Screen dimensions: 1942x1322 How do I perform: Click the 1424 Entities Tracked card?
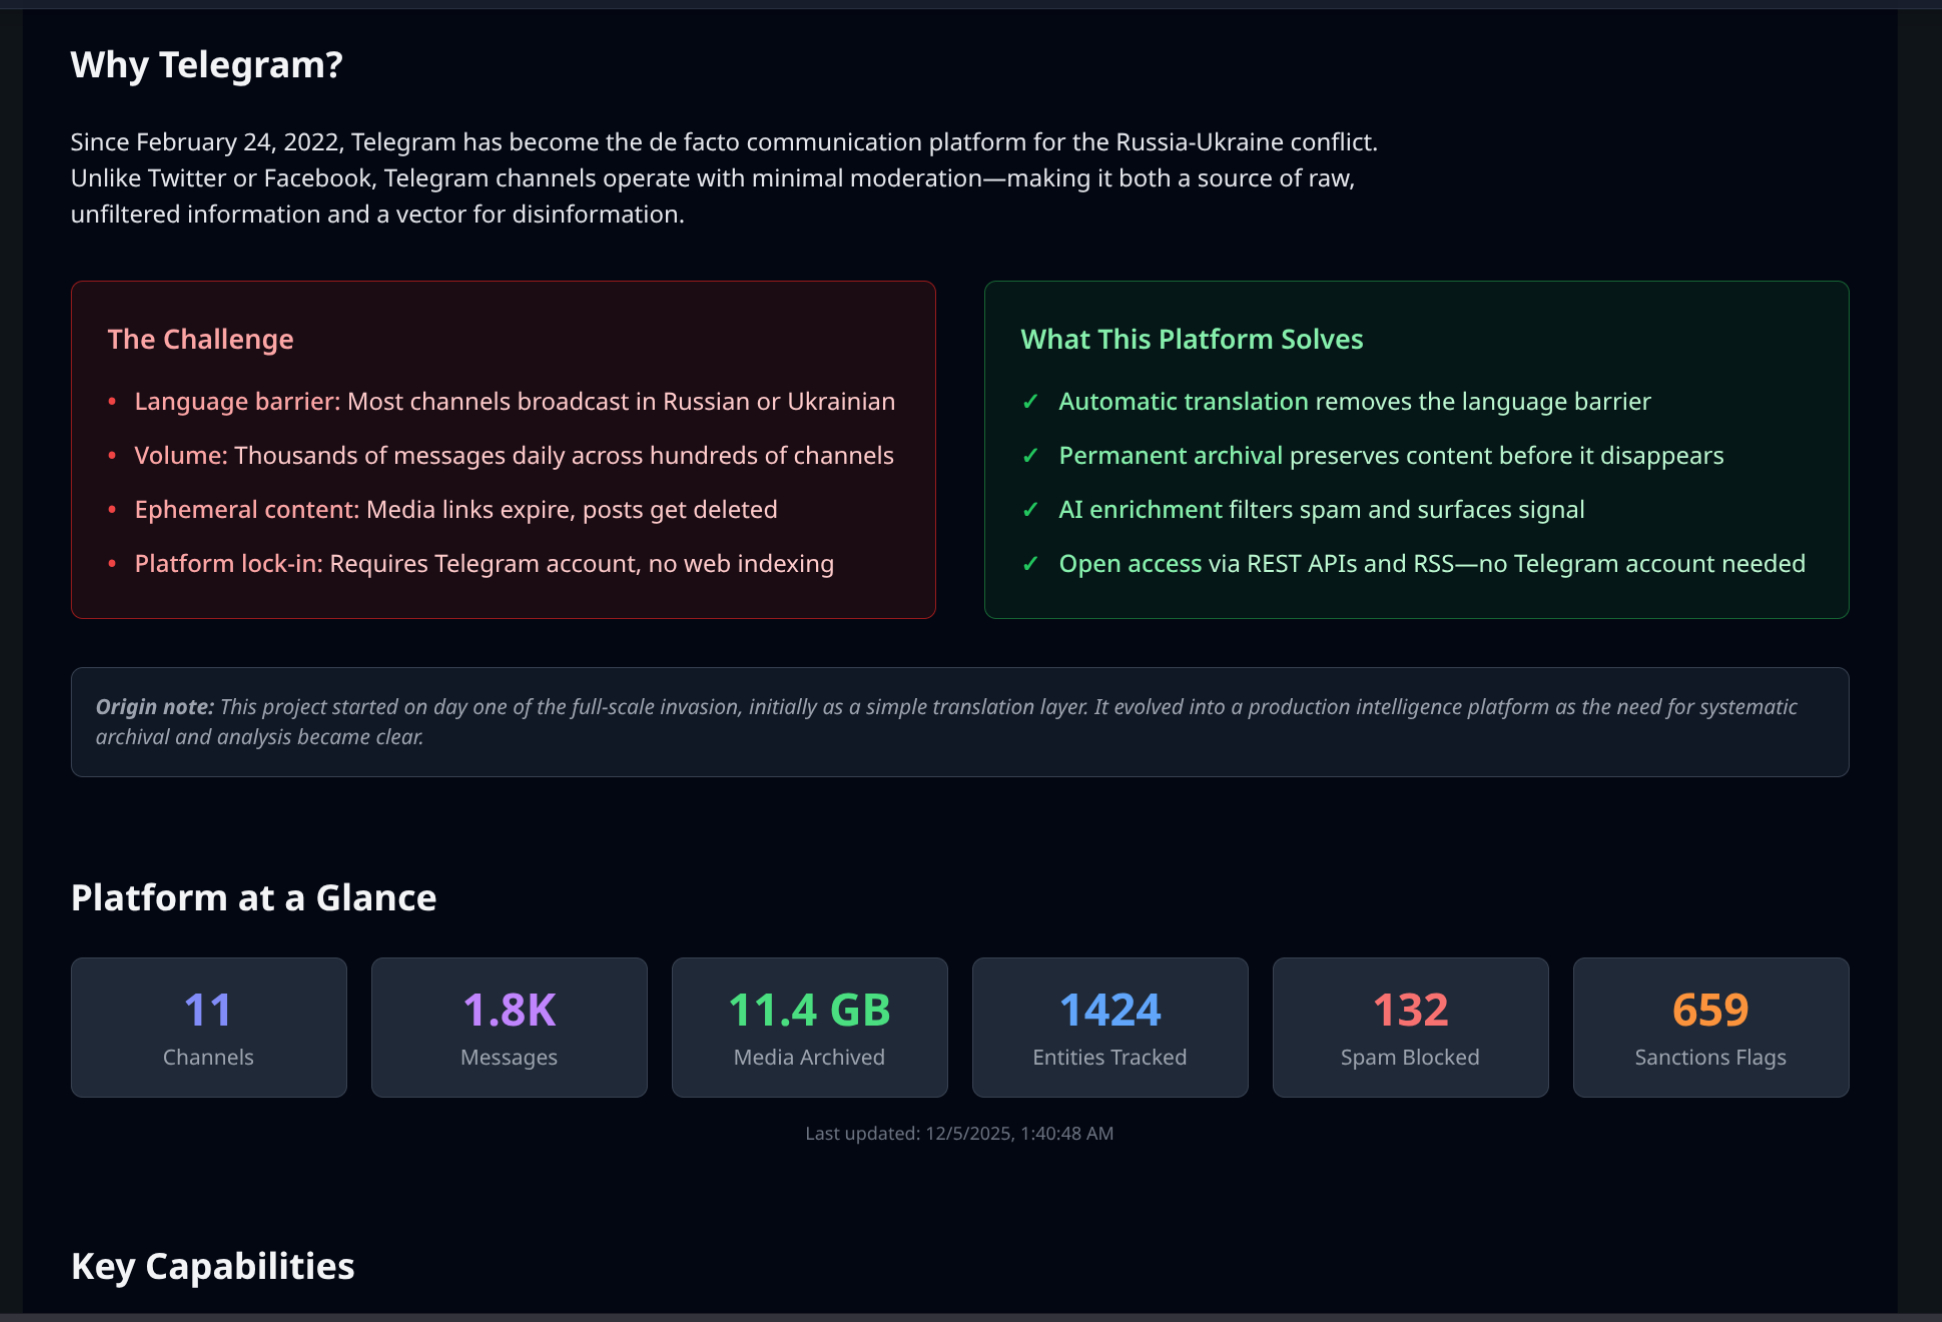[x=1110, y=1027]
